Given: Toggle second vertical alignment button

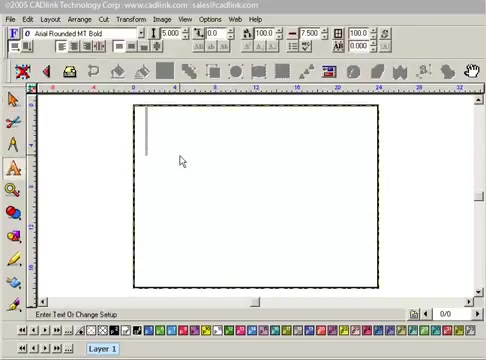Looking at the screenshot, I should (x=132, y=46).
